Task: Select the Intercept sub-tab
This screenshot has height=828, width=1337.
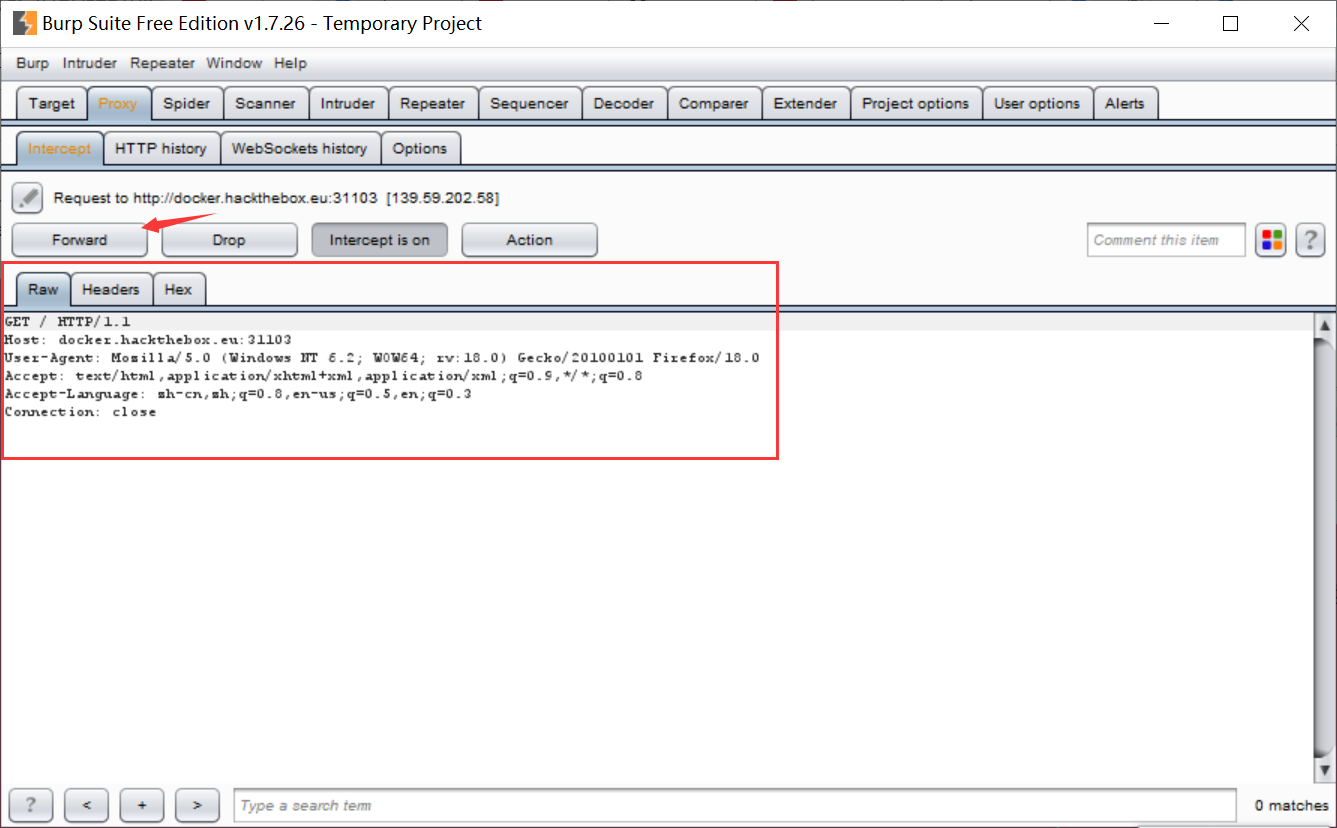Action: click(59, 148)
